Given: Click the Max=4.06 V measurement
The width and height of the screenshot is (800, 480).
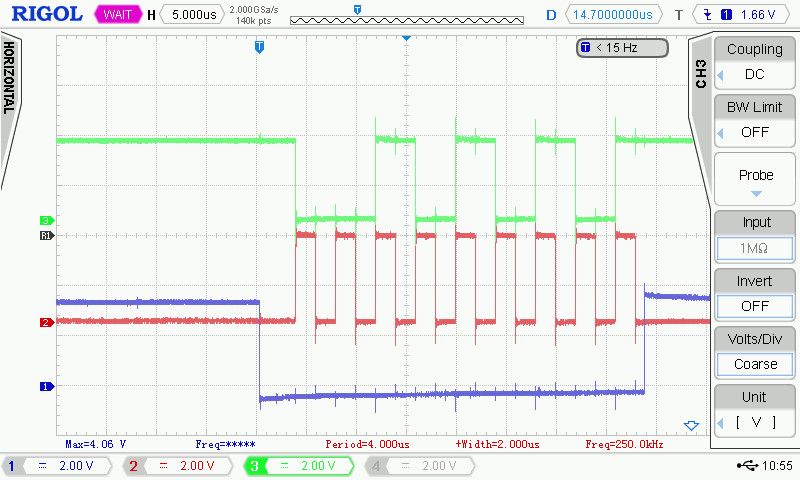Looking at the screenshot, I should coord(95,444).
